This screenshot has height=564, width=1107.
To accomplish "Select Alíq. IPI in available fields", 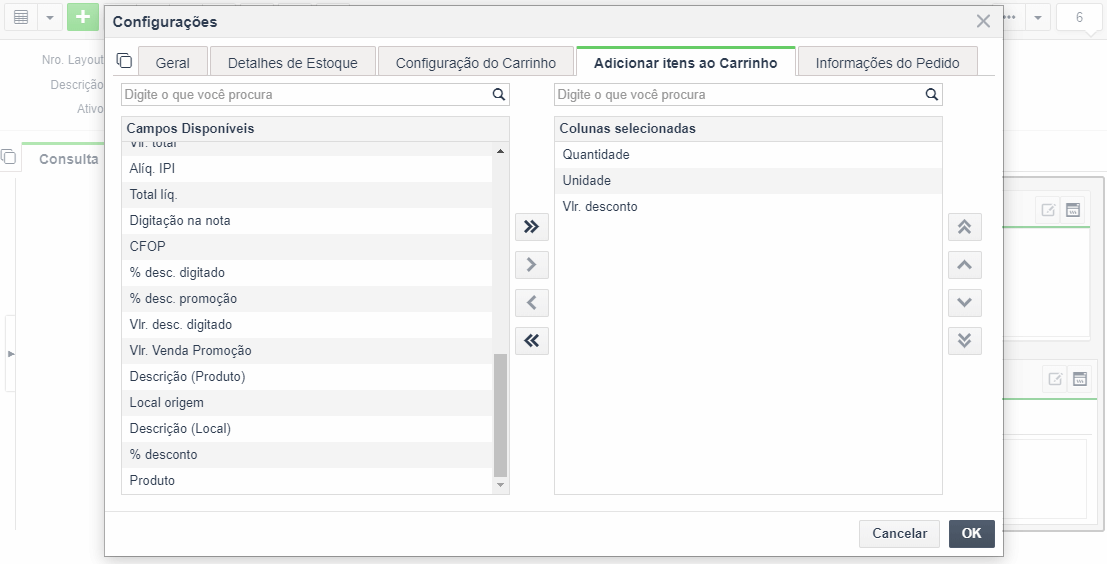I will pos(307,169).
